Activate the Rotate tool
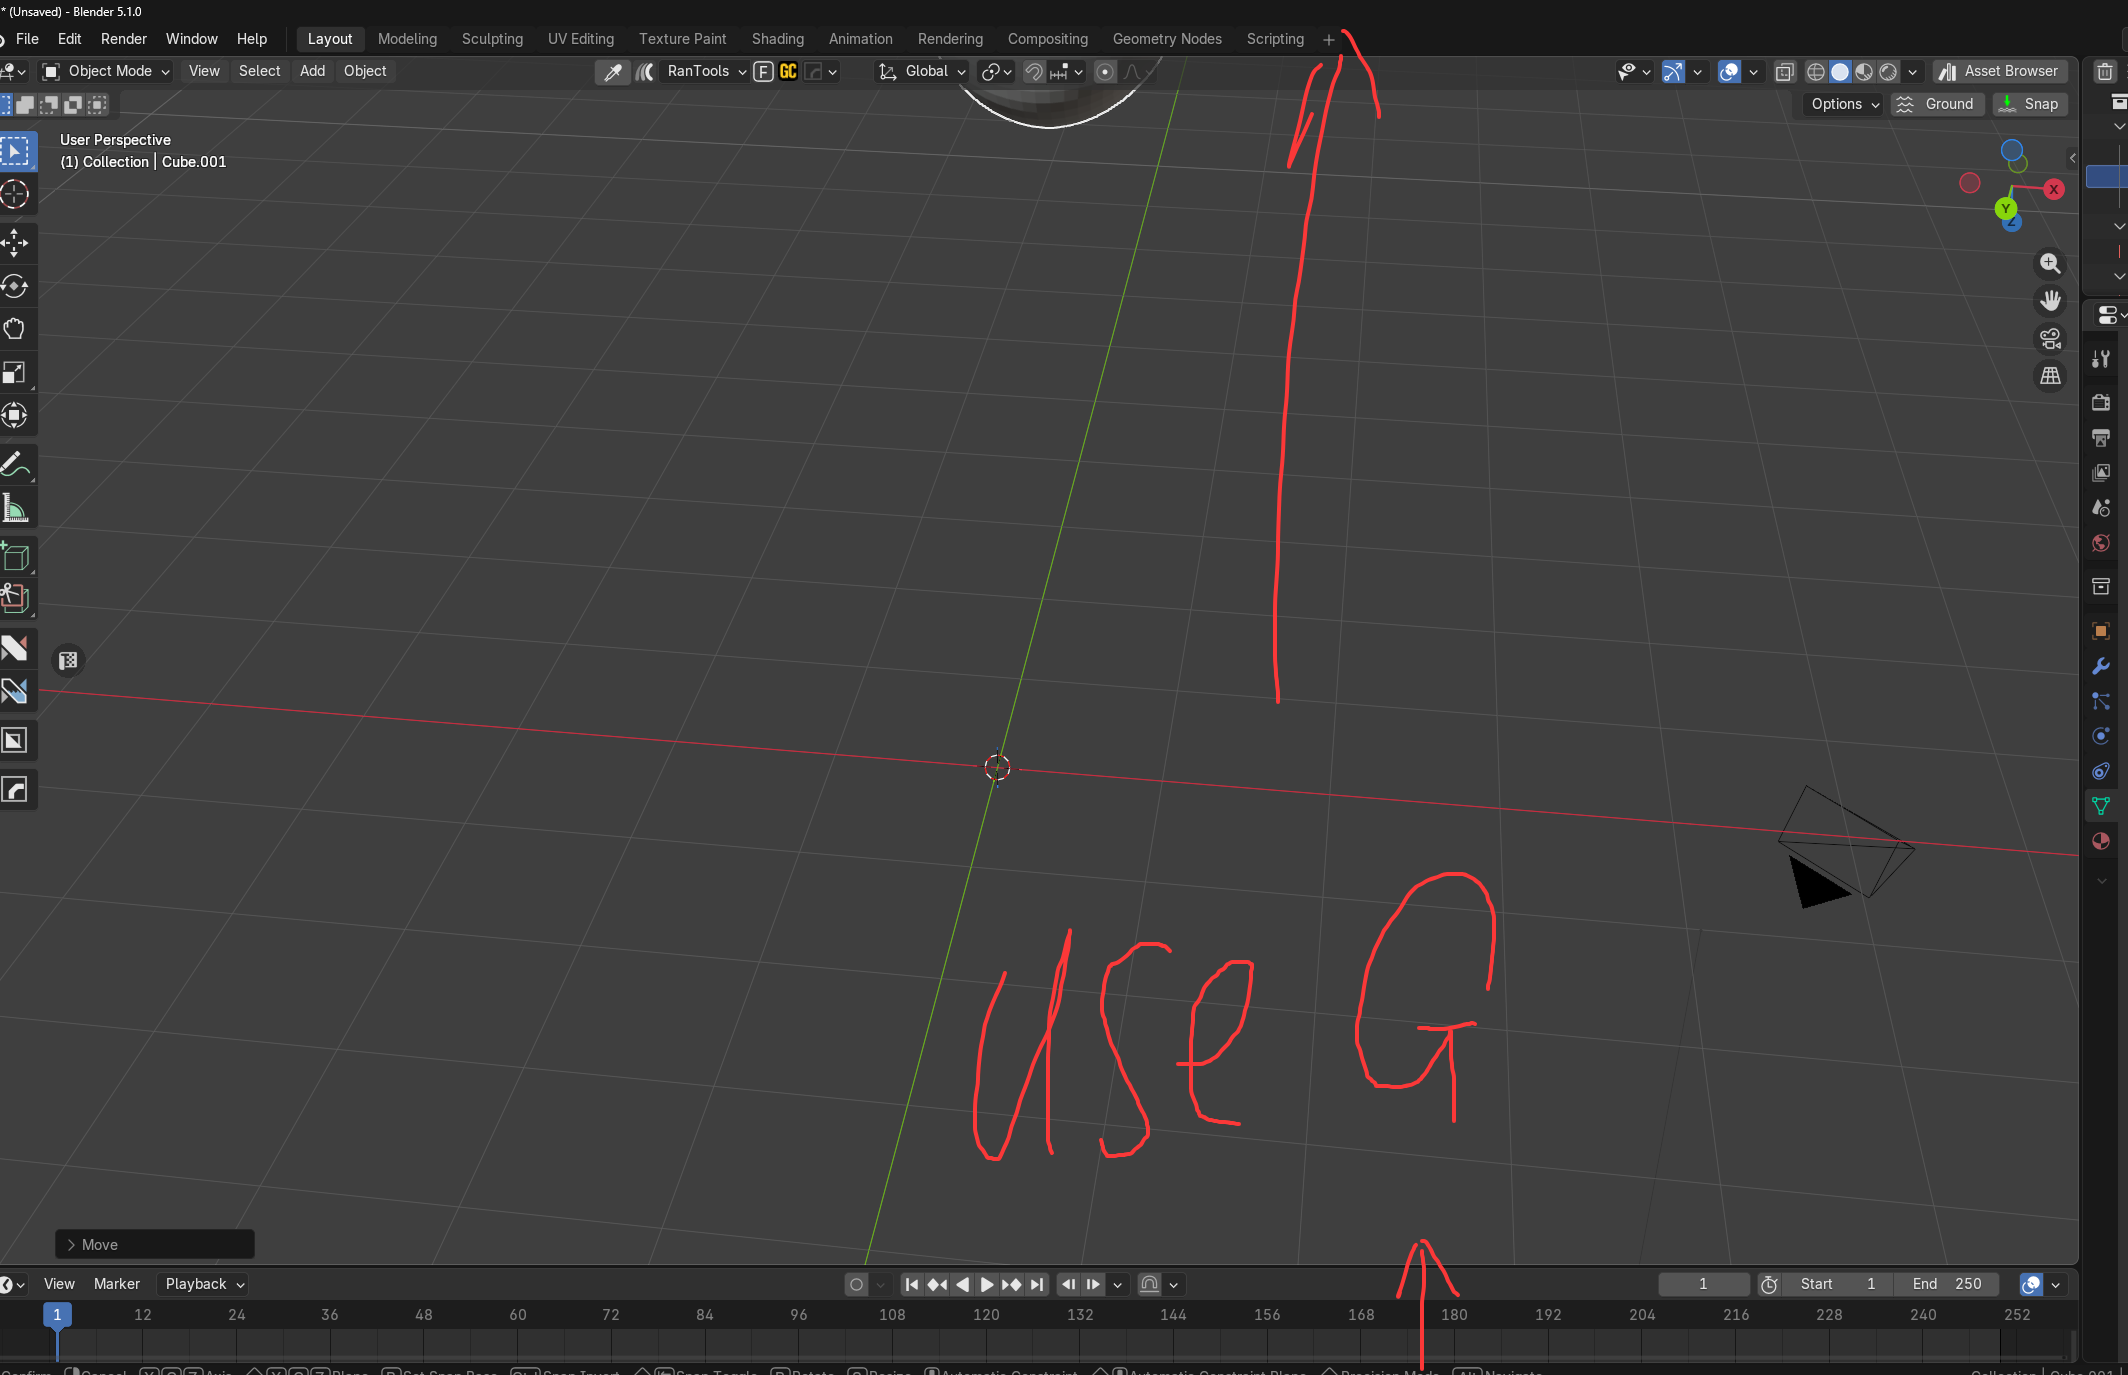 (15, 286)
